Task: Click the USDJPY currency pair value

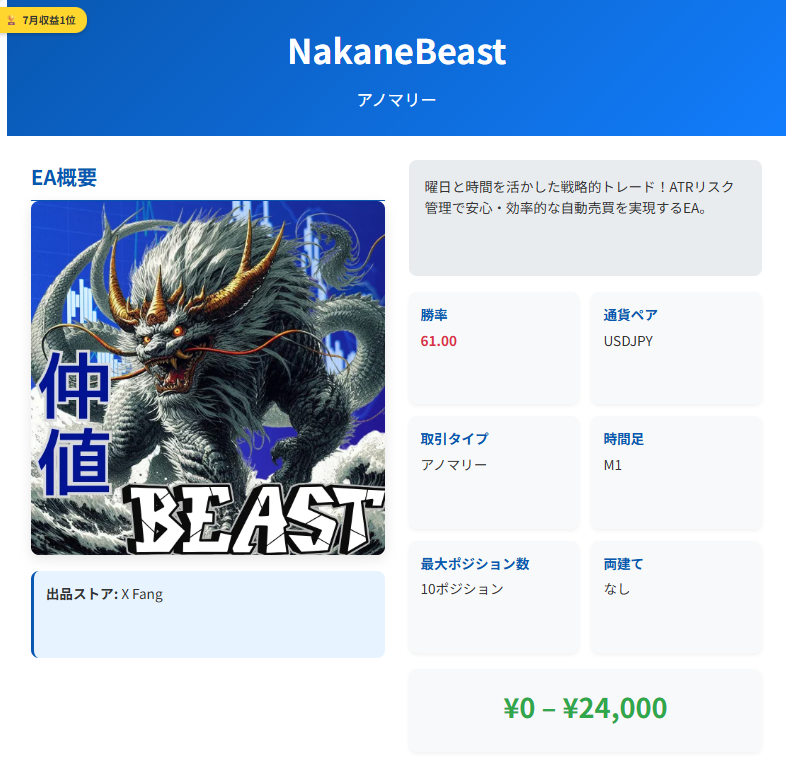Action: [628, 341]
